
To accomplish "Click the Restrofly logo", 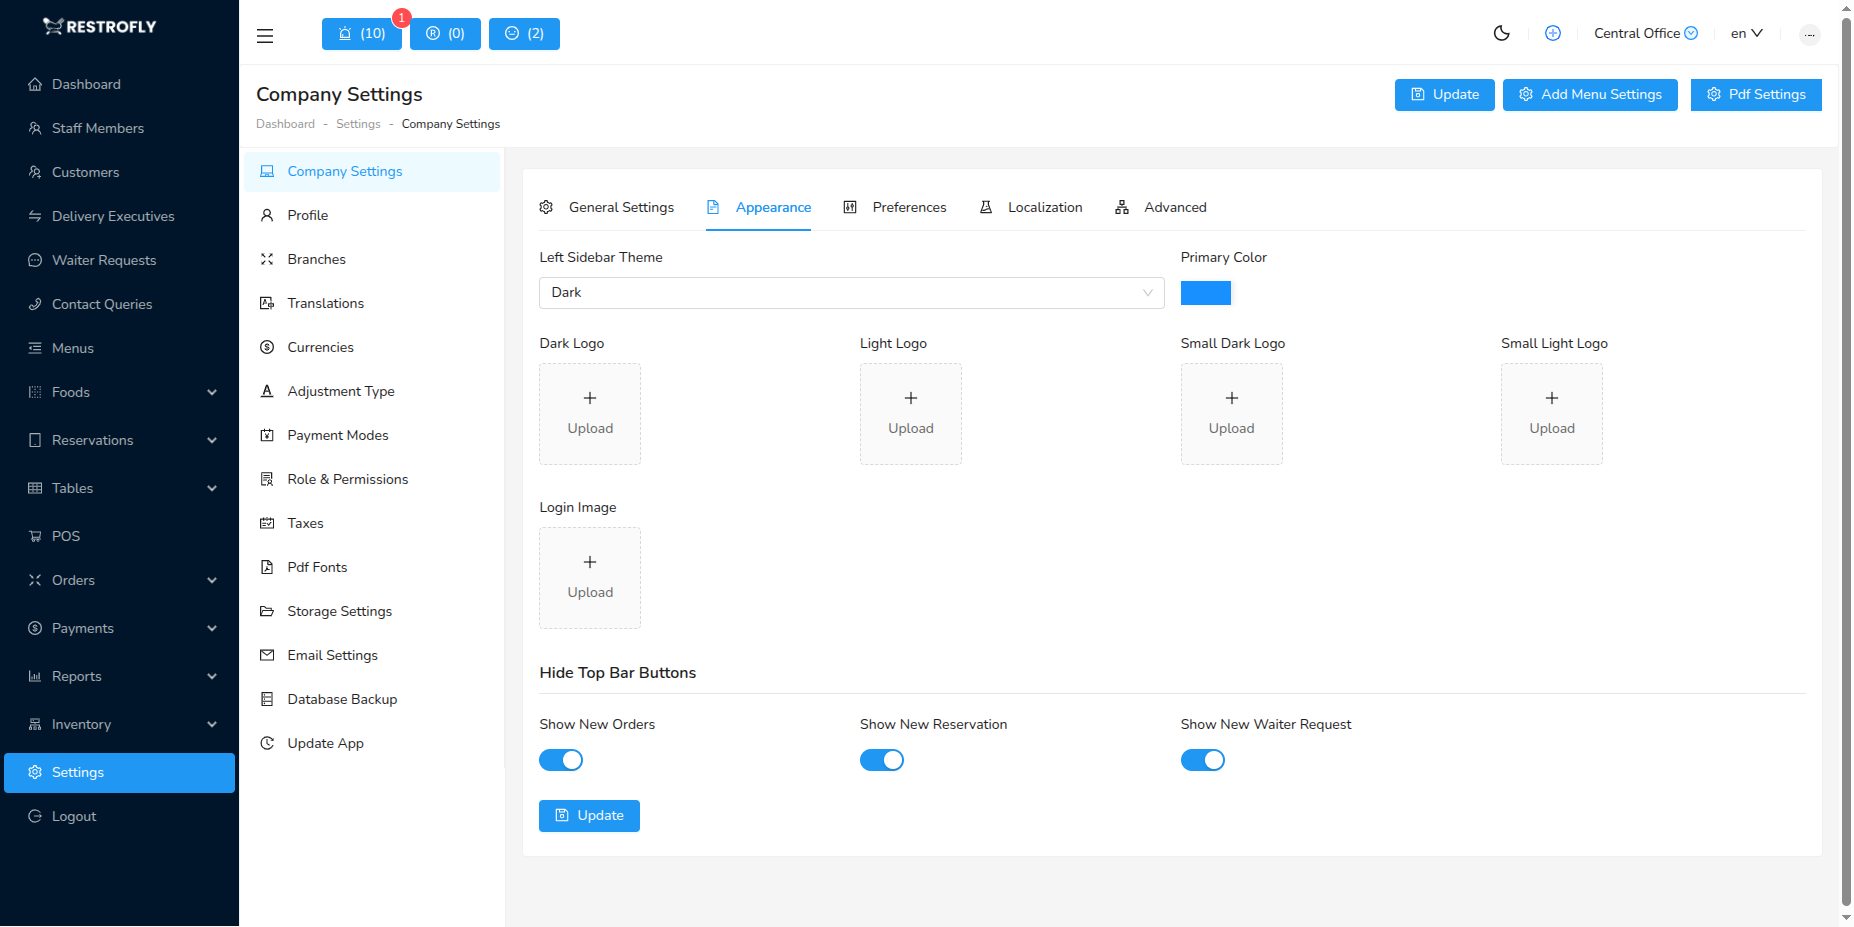I will [x=100, y=27].
